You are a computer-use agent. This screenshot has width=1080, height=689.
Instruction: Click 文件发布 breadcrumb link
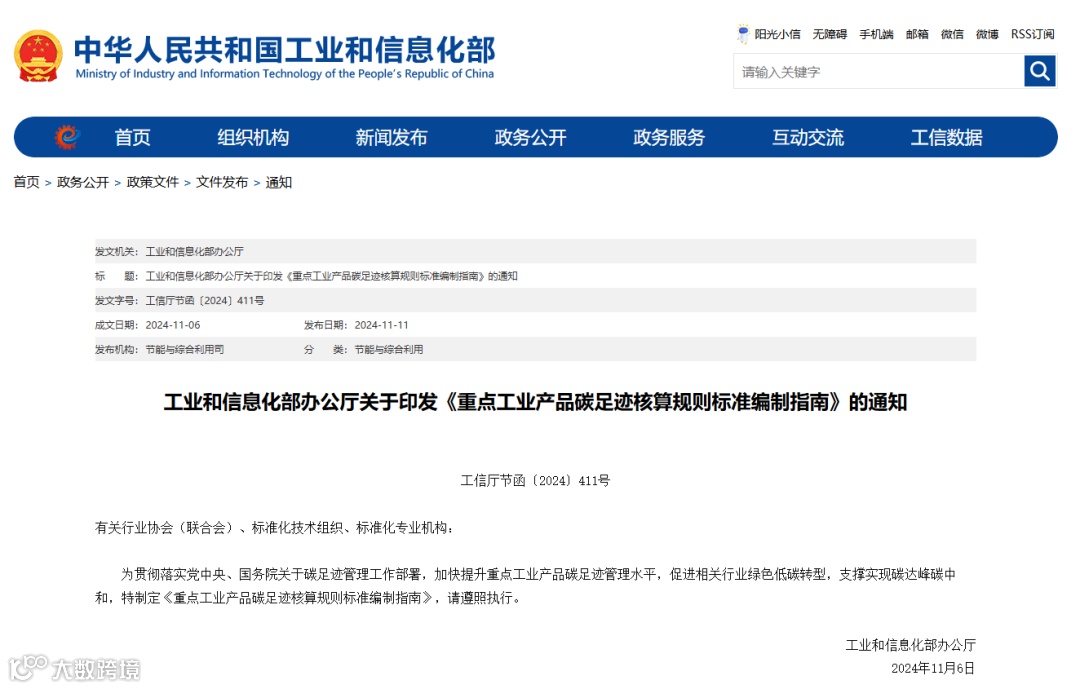click(222, 182)
